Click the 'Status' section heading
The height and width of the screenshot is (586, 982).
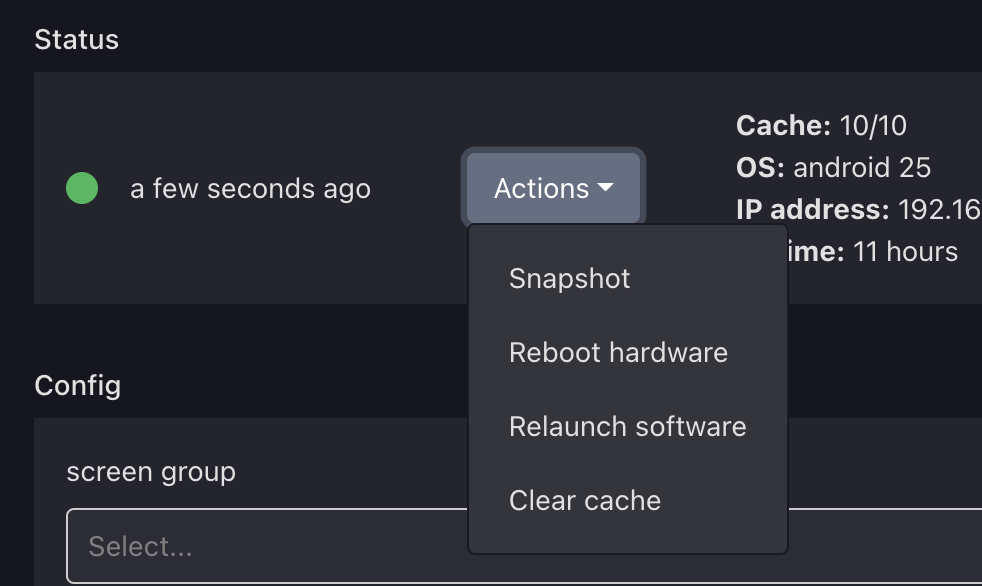click(76, 39)
